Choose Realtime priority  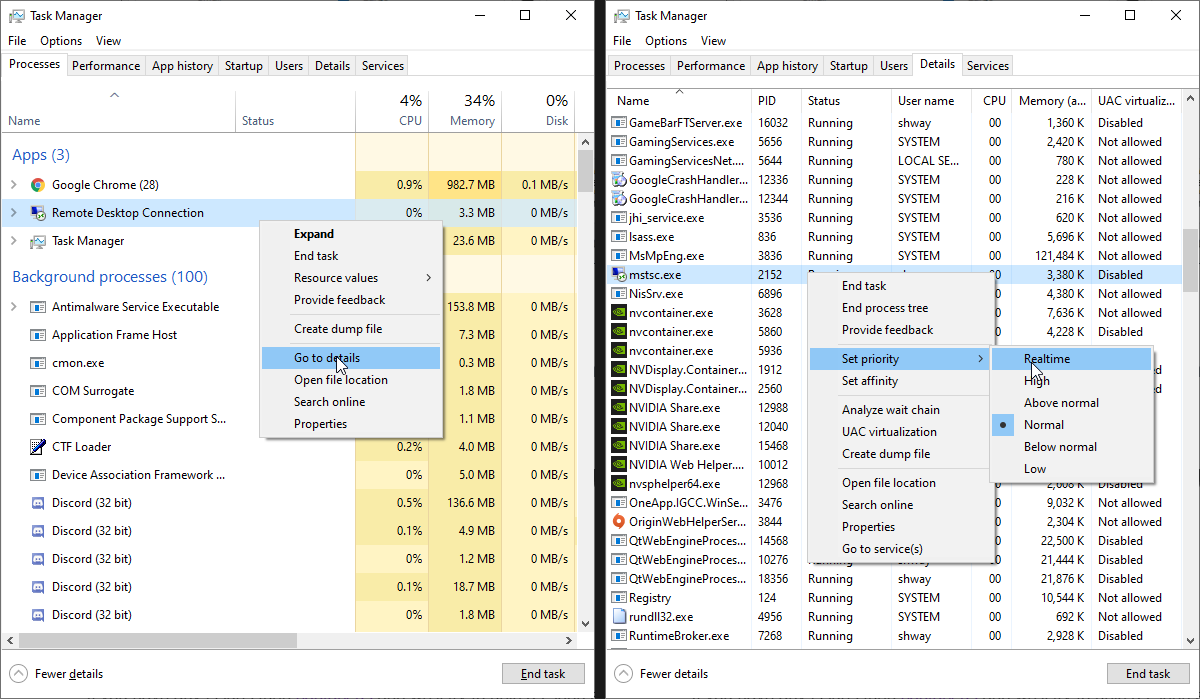[x=1071, y=359]
